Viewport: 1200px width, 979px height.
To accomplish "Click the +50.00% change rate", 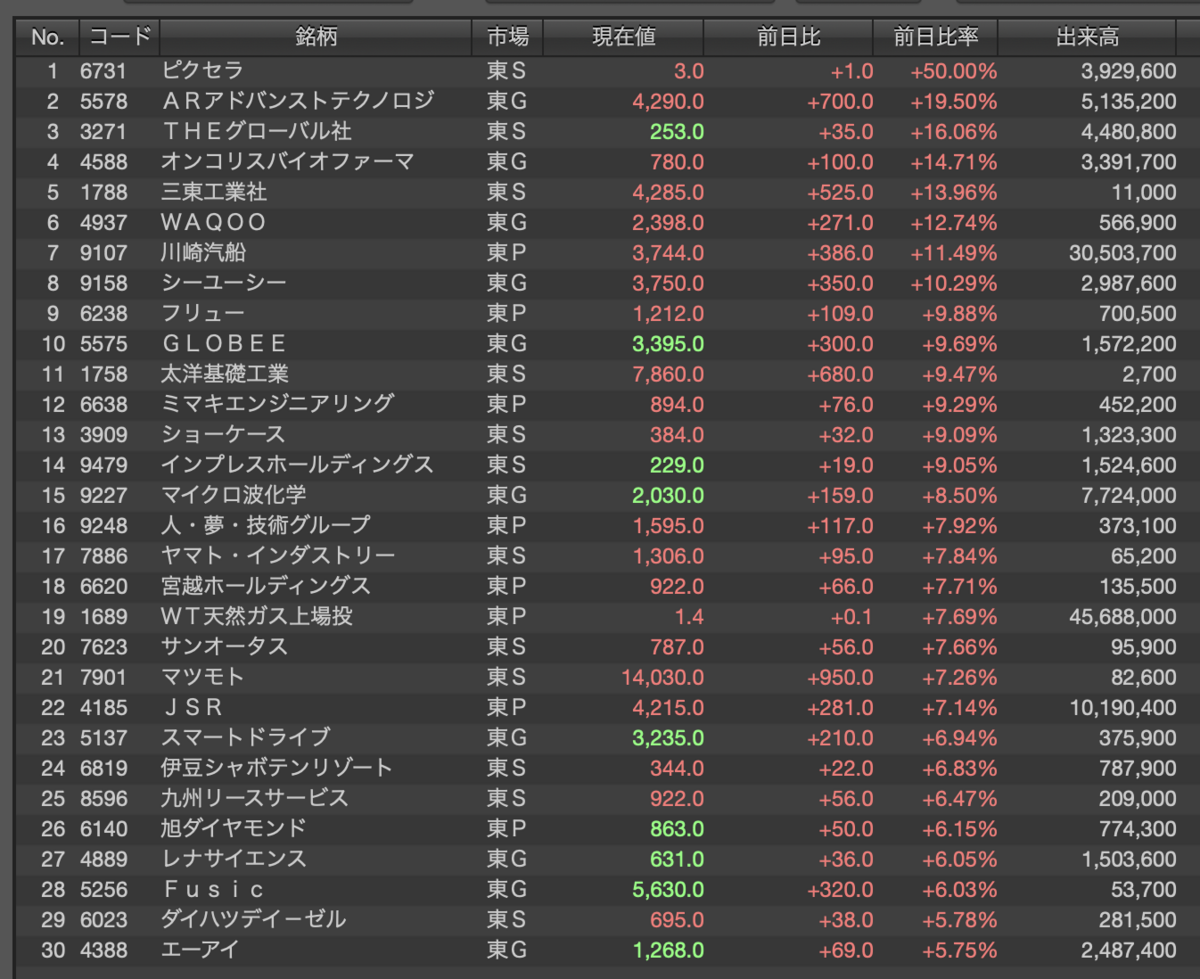I will 953,71.
